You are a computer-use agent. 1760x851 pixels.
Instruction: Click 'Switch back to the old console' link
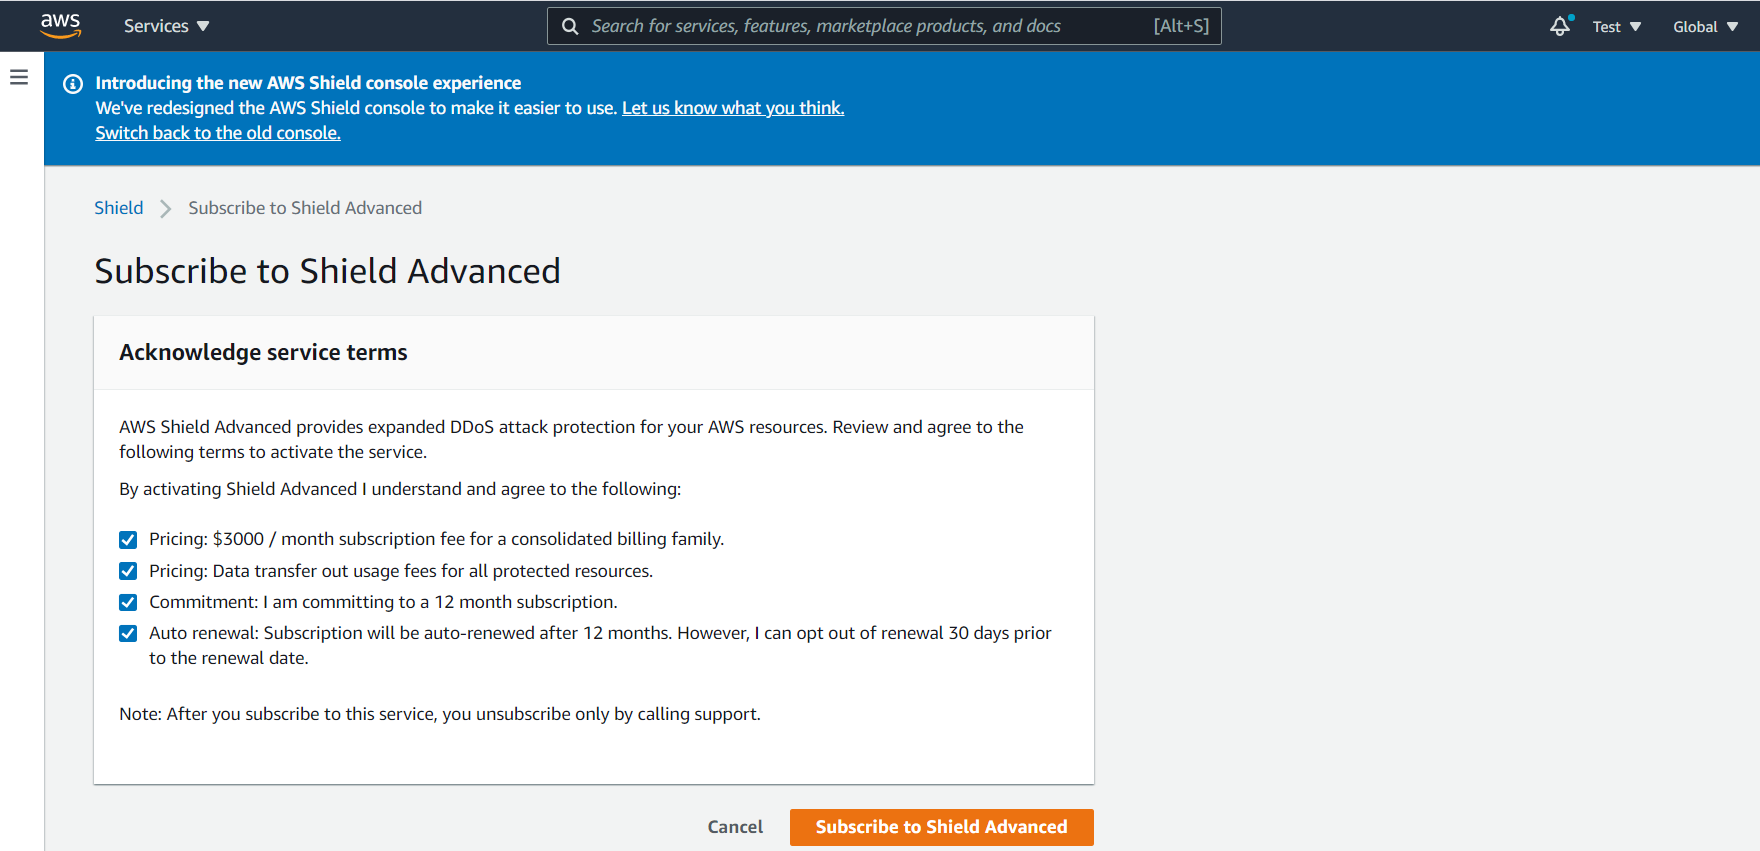pos(218,133)
